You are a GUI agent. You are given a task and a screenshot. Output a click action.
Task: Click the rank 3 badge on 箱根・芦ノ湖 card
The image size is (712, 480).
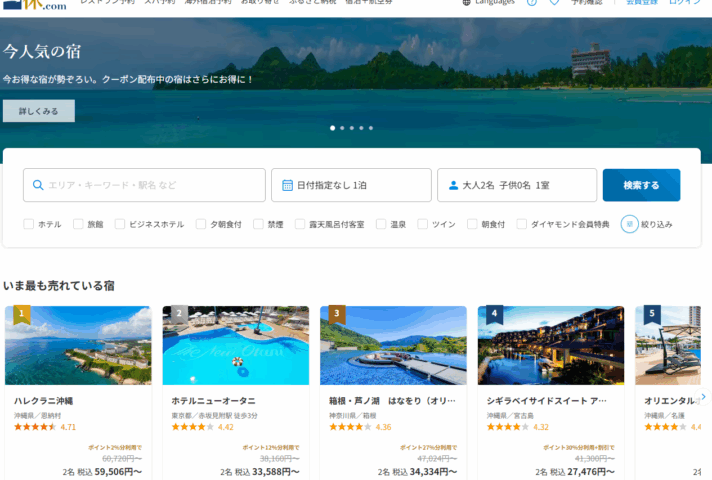(x=336, y=314)
